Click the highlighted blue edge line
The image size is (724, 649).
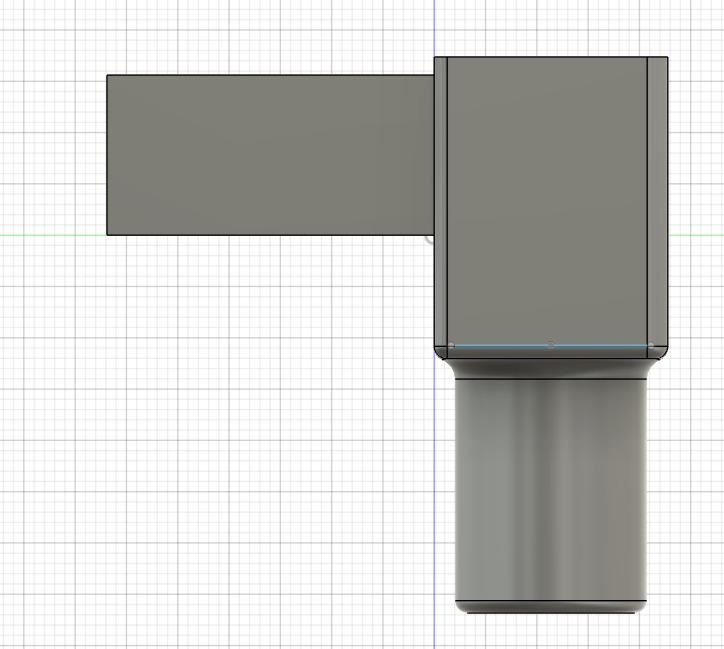coord(551,345)
